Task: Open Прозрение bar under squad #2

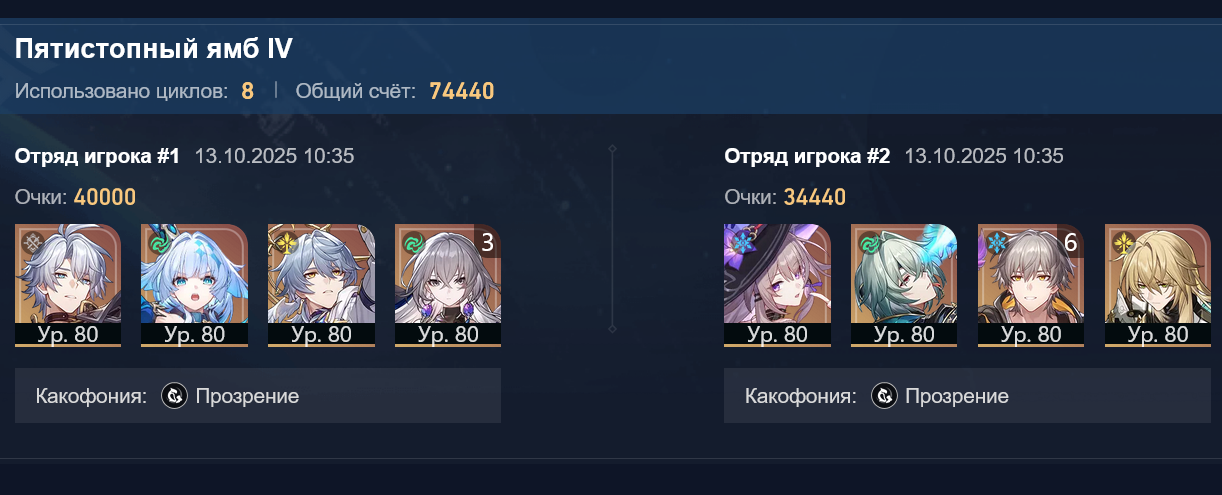Action: coord(967,396)
